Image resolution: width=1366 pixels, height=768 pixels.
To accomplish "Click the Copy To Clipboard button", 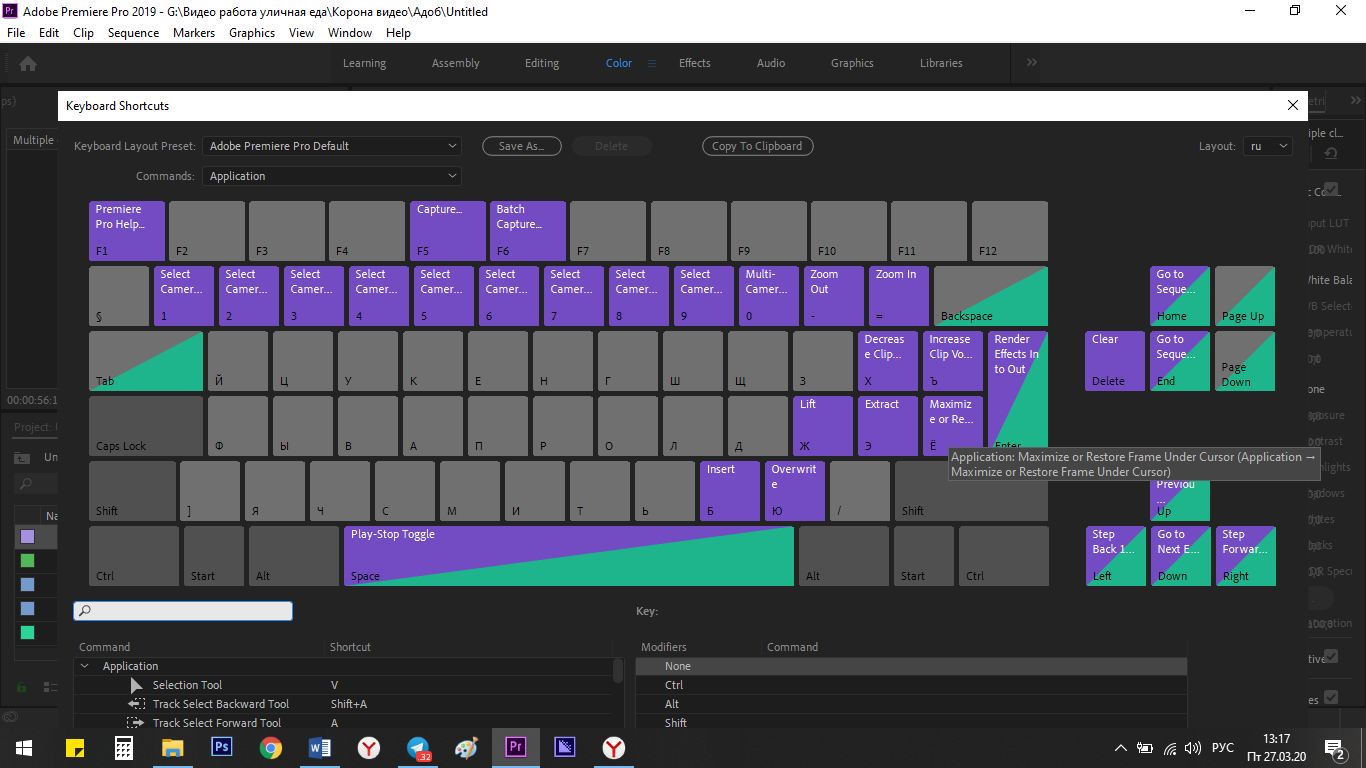I will click(757, 146).
